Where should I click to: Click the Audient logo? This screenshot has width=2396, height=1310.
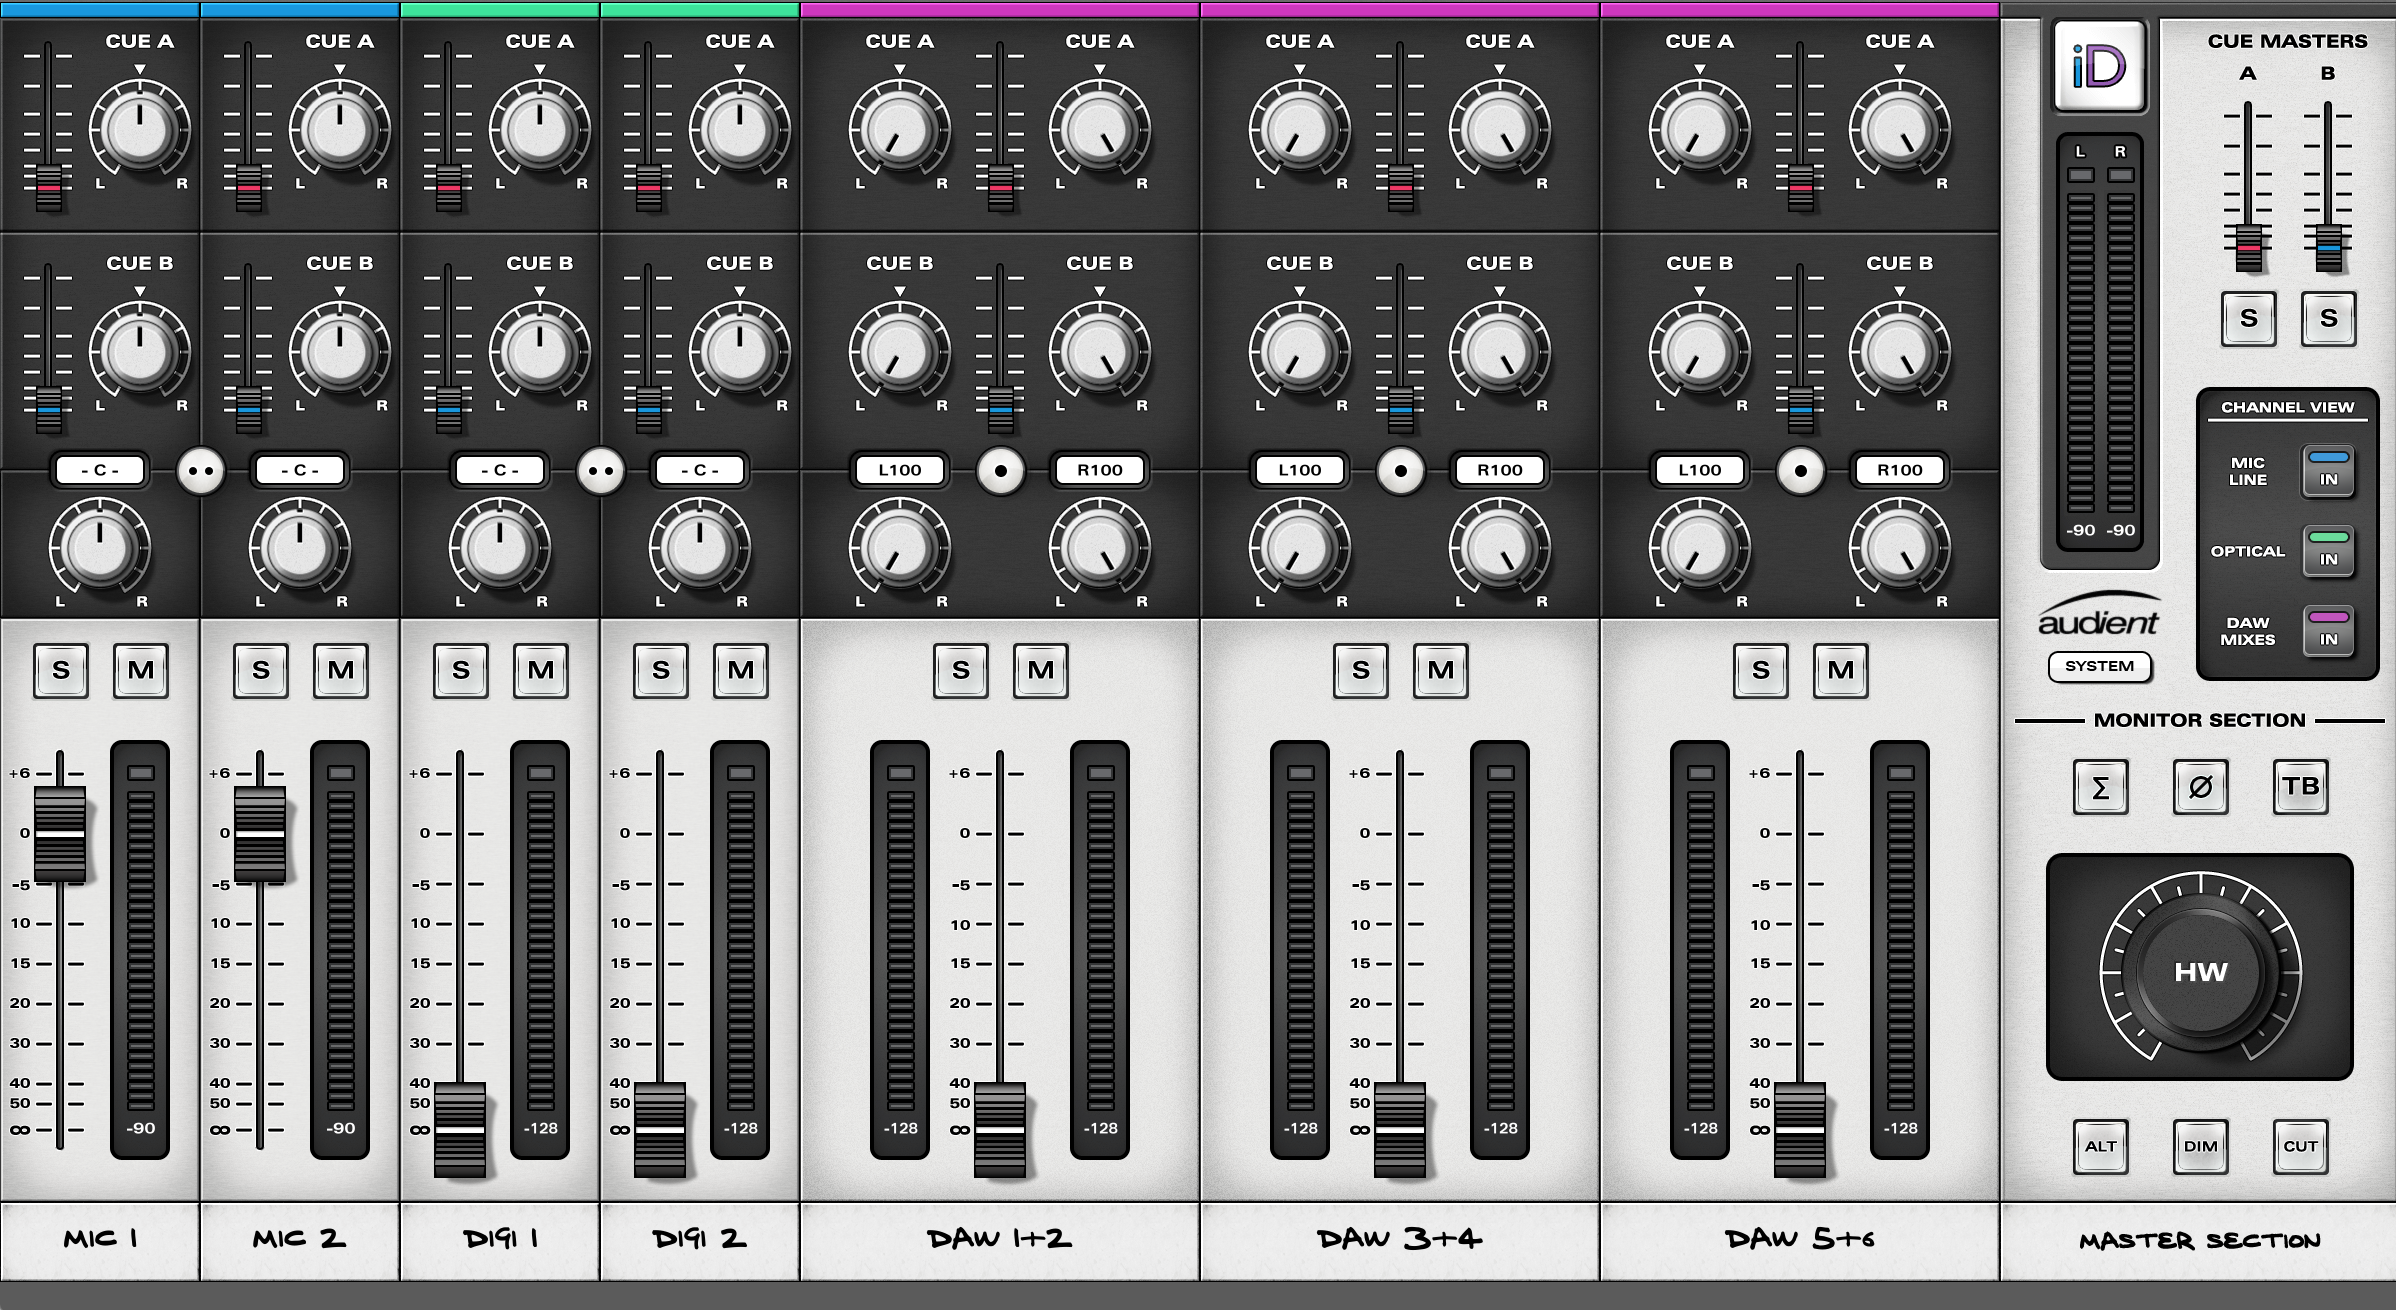coord(2099,618)
